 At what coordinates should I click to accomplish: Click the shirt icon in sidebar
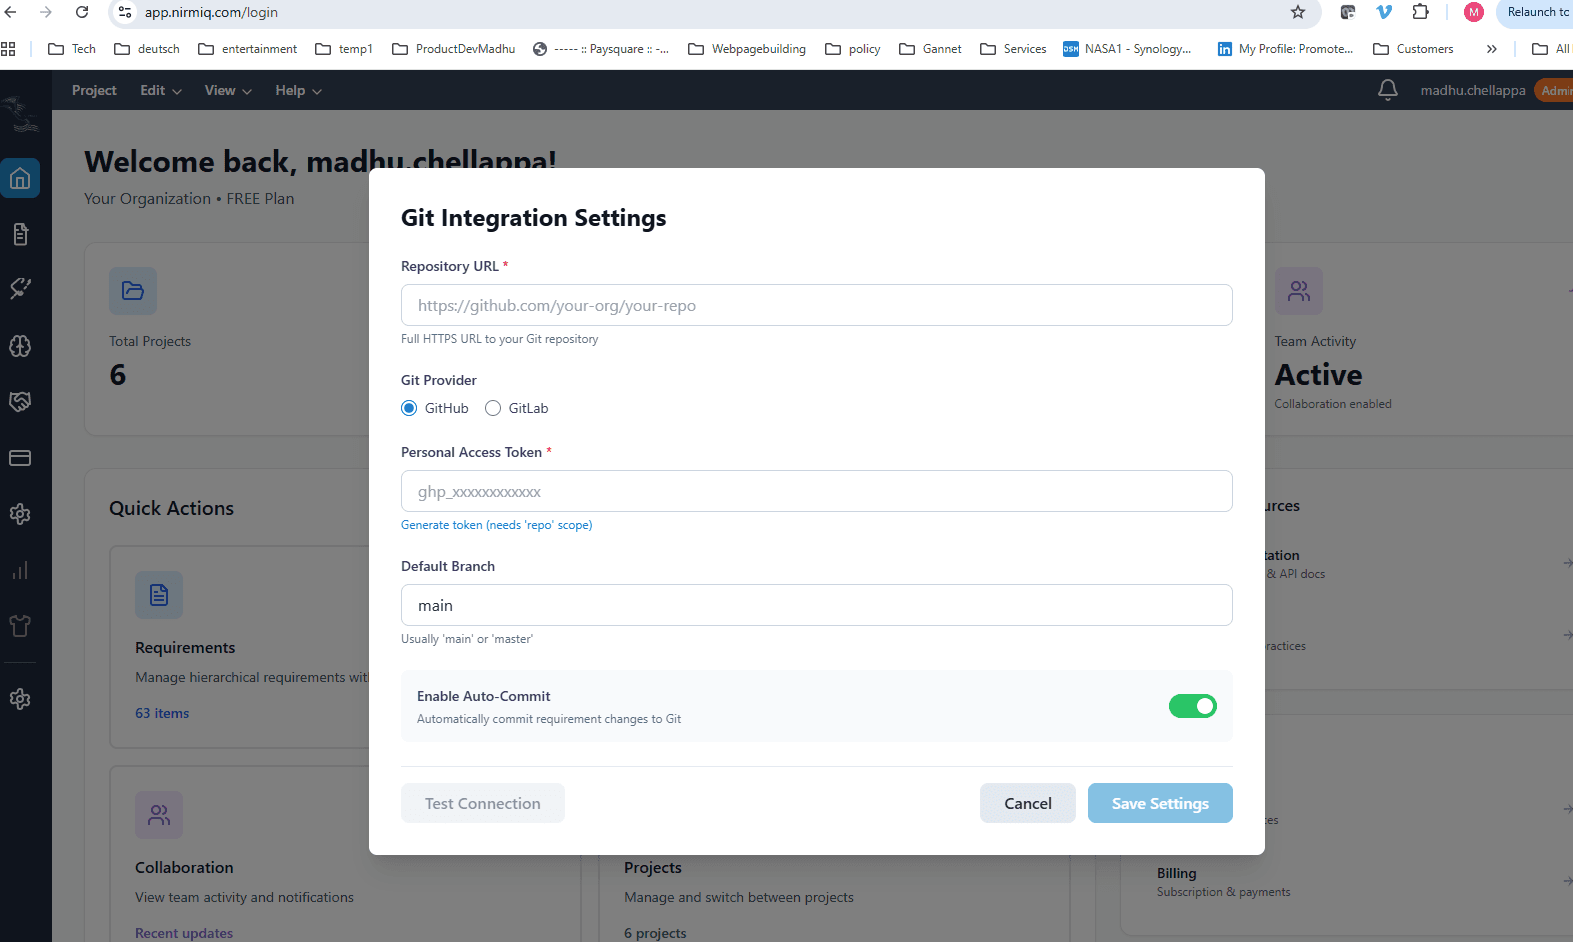[x=20, y=626]
